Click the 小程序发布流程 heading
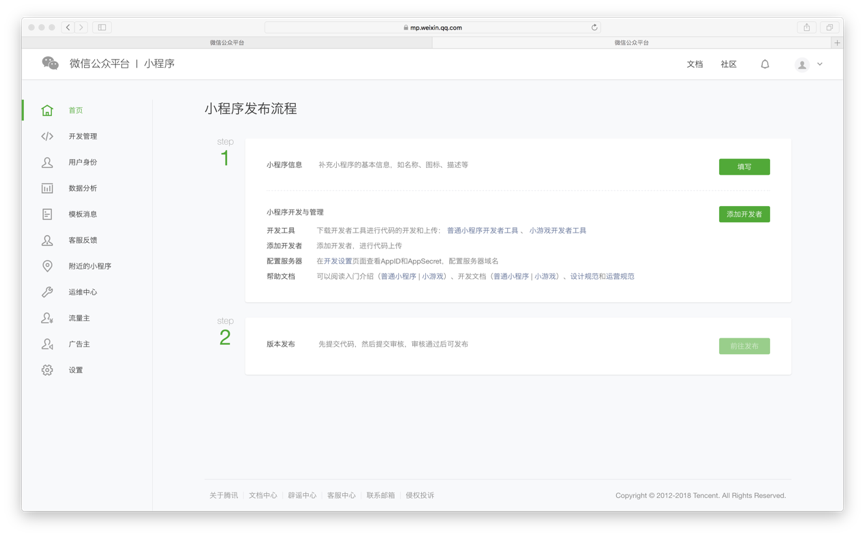The width and height of the screenshot is (864, 535). point(251,109)
